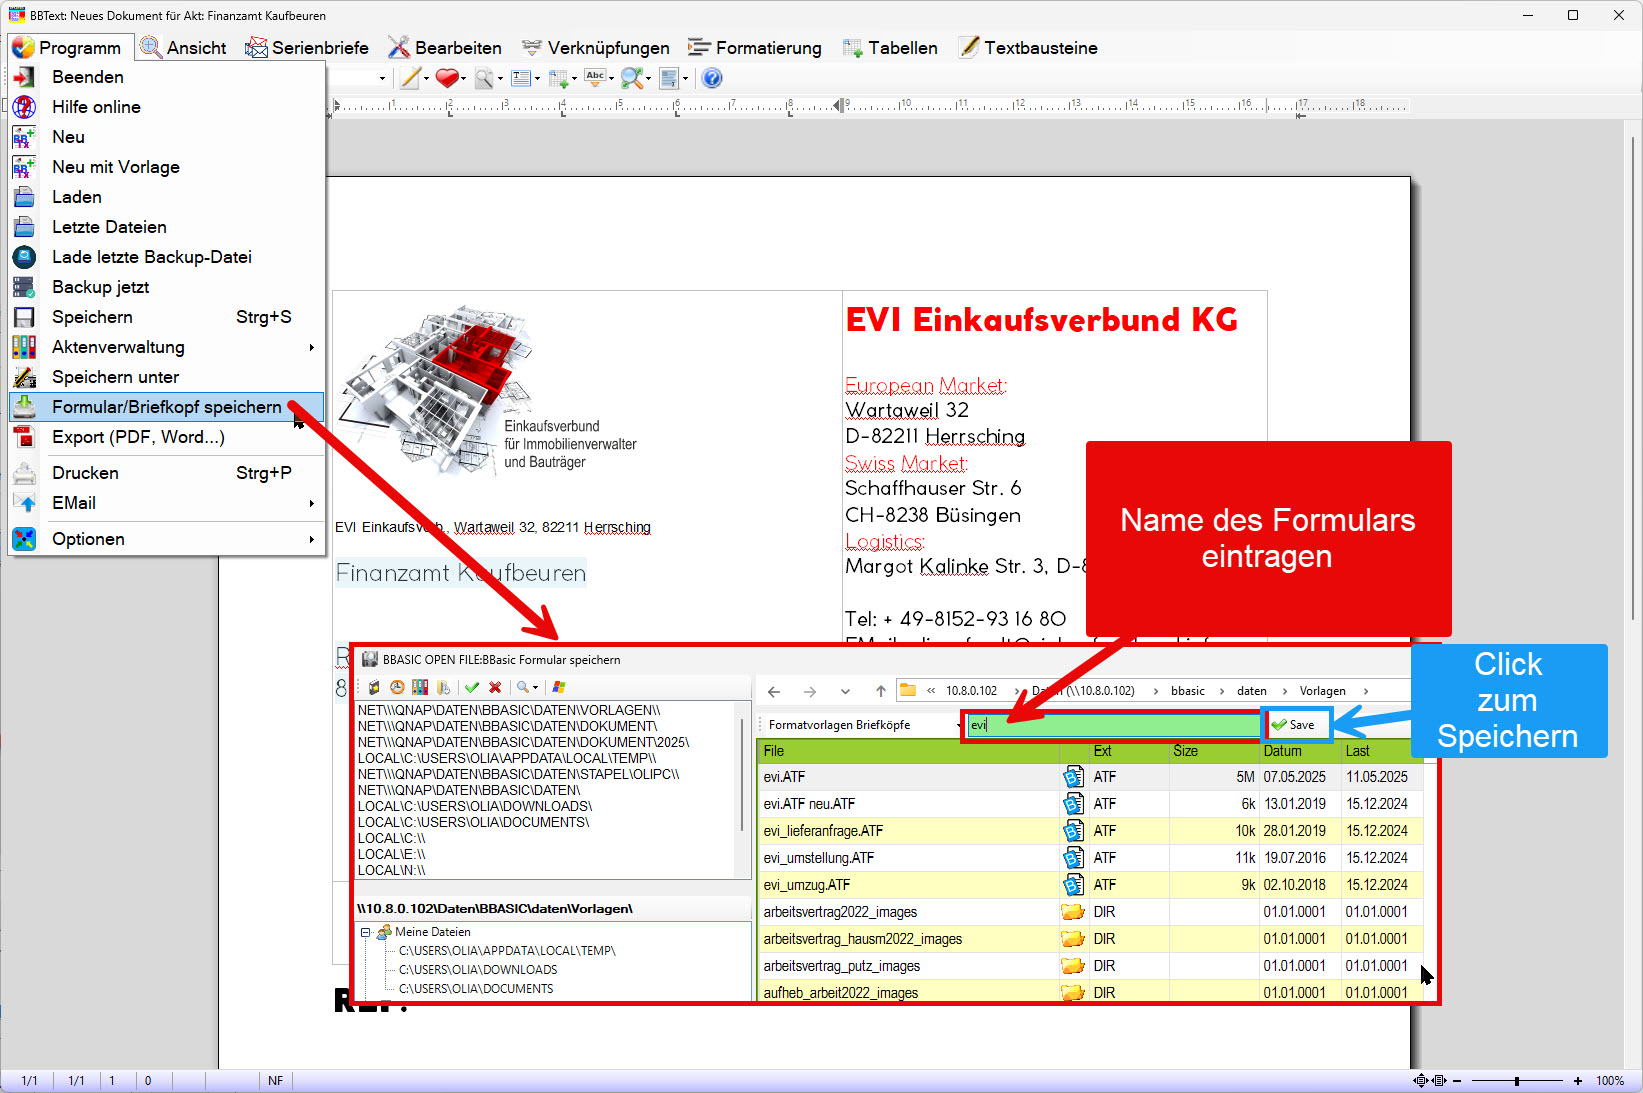The image size is (1643, 1093).
Task: Click the bbasic breadcrumb segment
Action: pos(1188,691)
